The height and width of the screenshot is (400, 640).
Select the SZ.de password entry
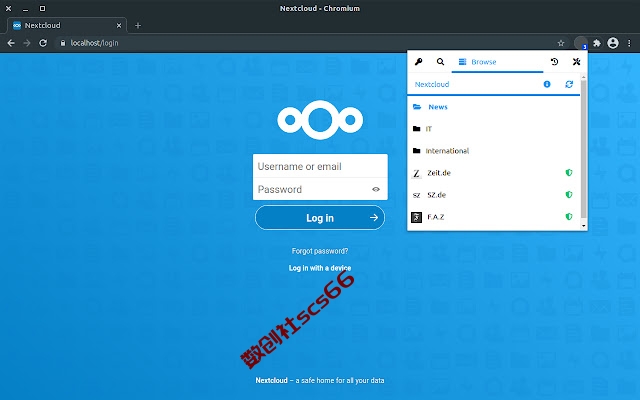(x=493, y=195)
